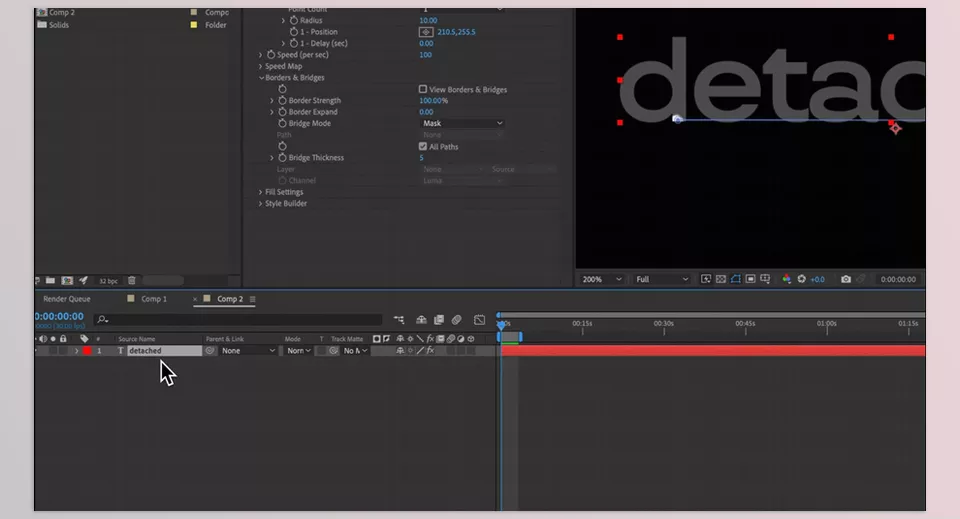Screen dimensions: 960x519
Task: Toggle the transparency grid in viewer
Action: click(x=721, y=279)
